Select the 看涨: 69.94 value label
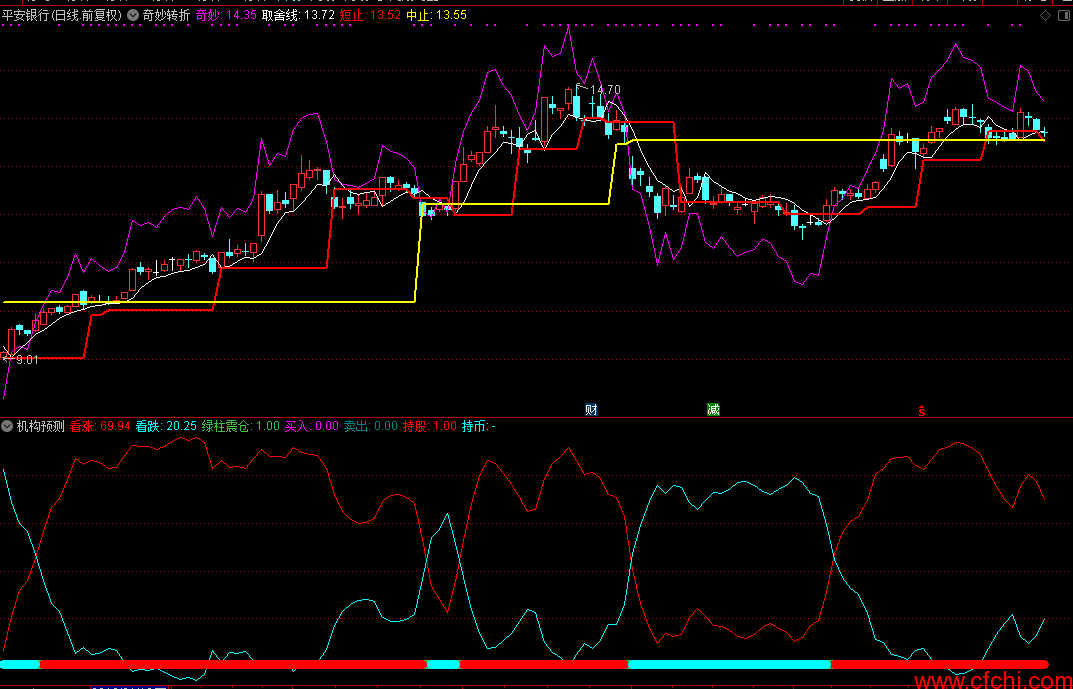Viewport: 1073px width, 689px height. coord(101,426)
